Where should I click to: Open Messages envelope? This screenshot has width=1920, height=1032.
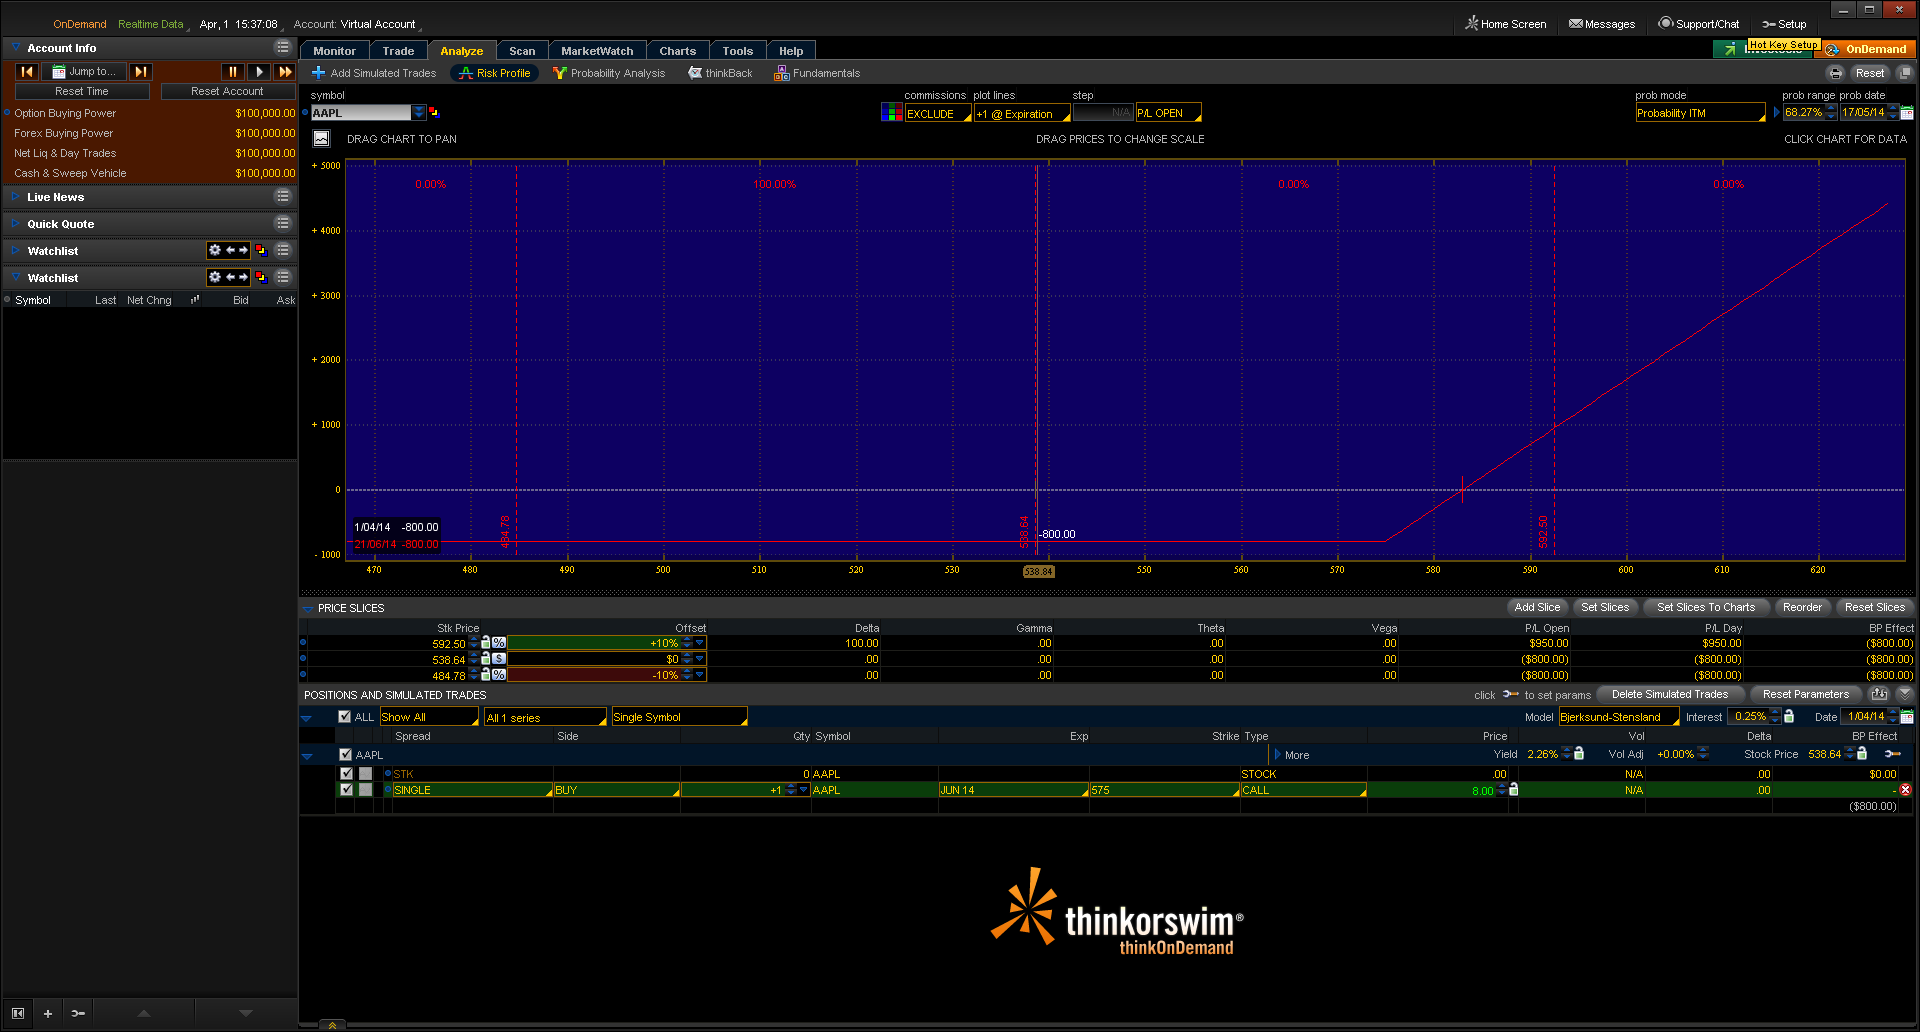1602,24
